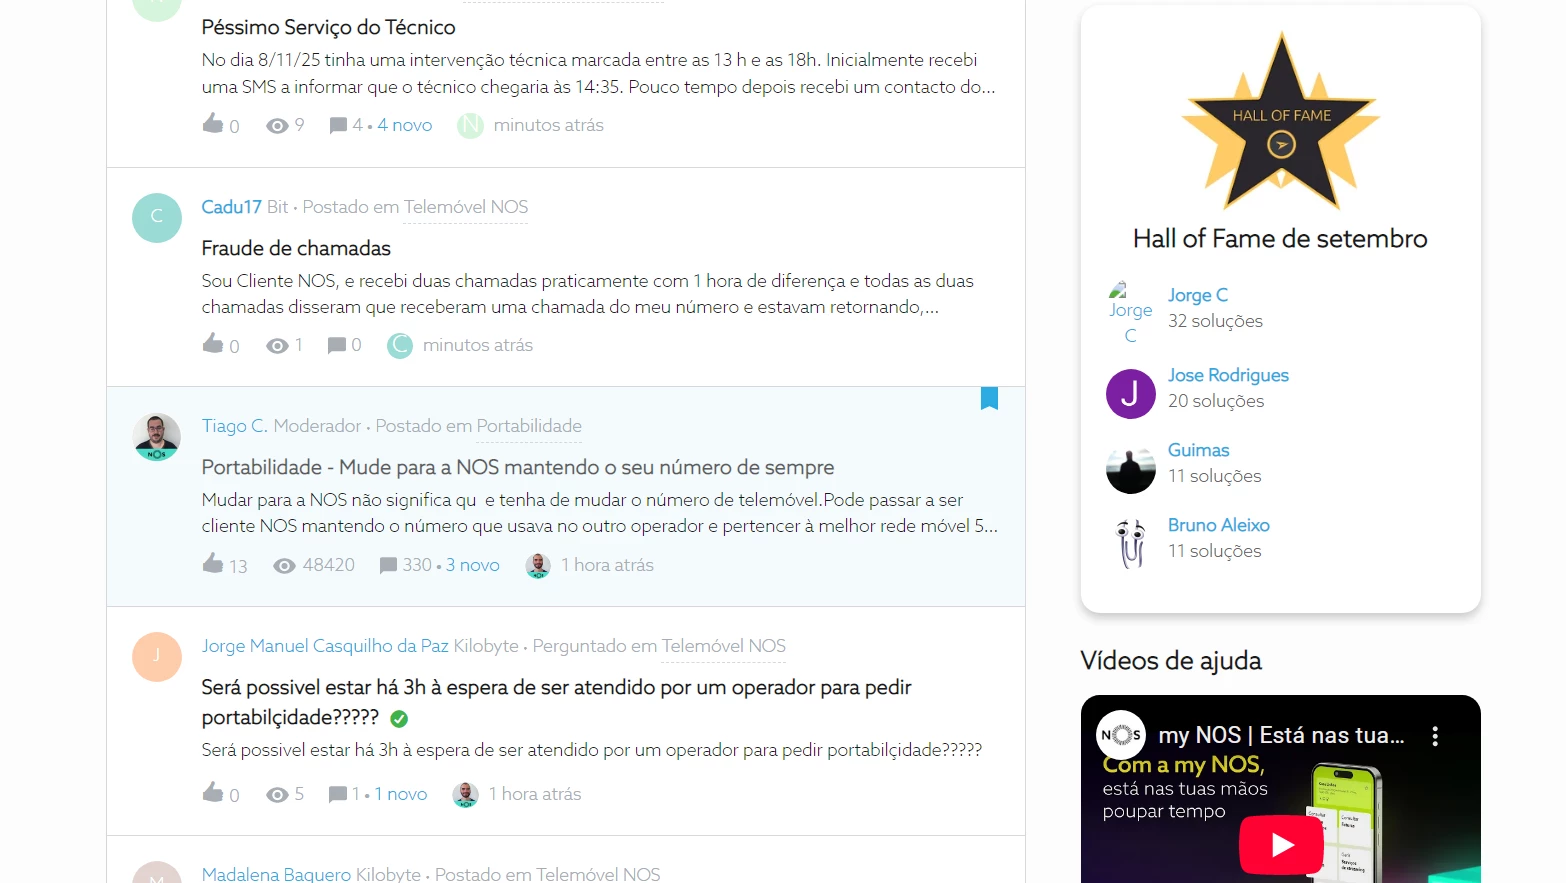Open Tiago C. moderator profile photo
The height and width of the screenshot is (883, 1566).
point(157,437)
